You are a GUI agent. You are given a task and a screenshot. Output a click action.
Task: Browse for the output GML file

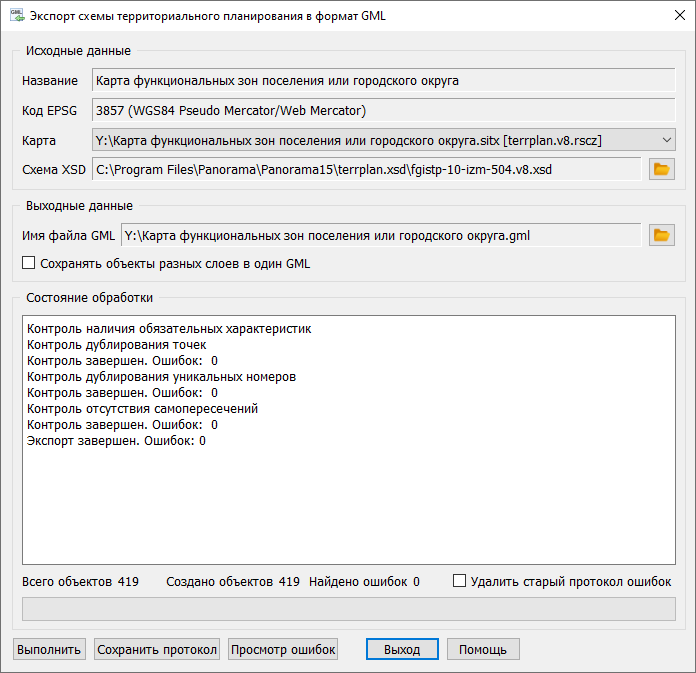[x=661, y=235]
